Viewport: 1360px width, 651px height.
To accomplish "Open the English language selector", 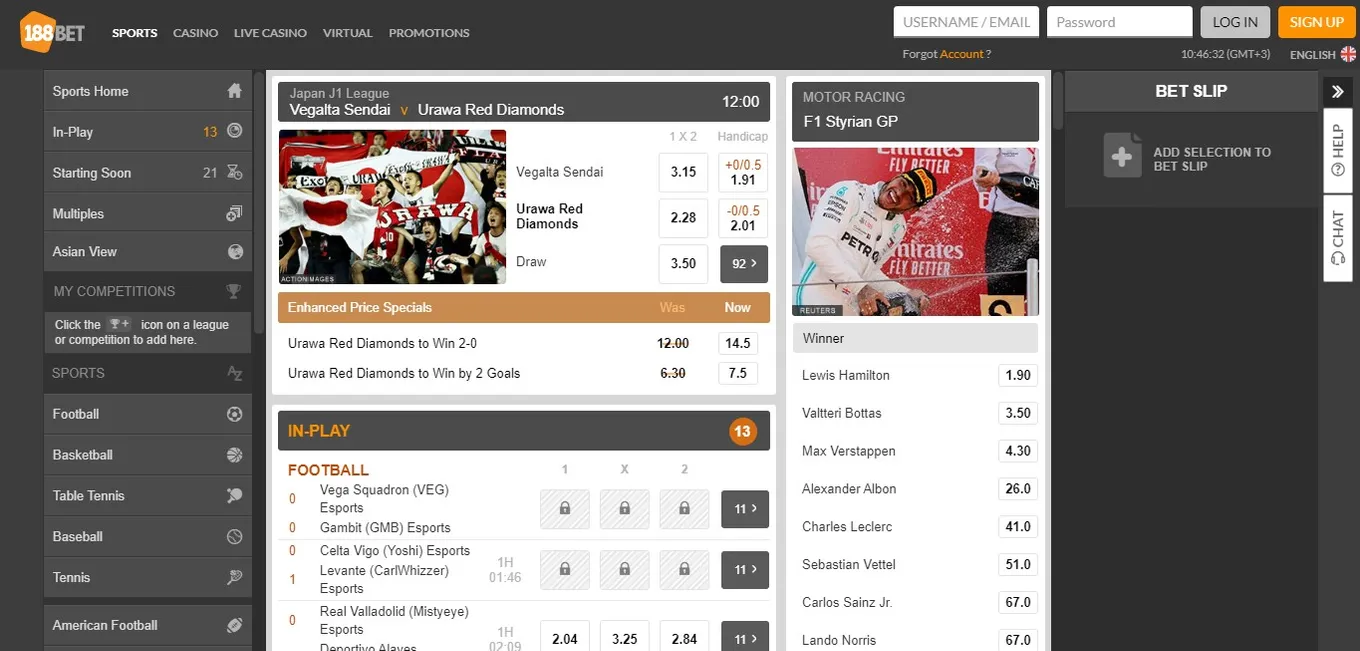I will (1322, 55).
